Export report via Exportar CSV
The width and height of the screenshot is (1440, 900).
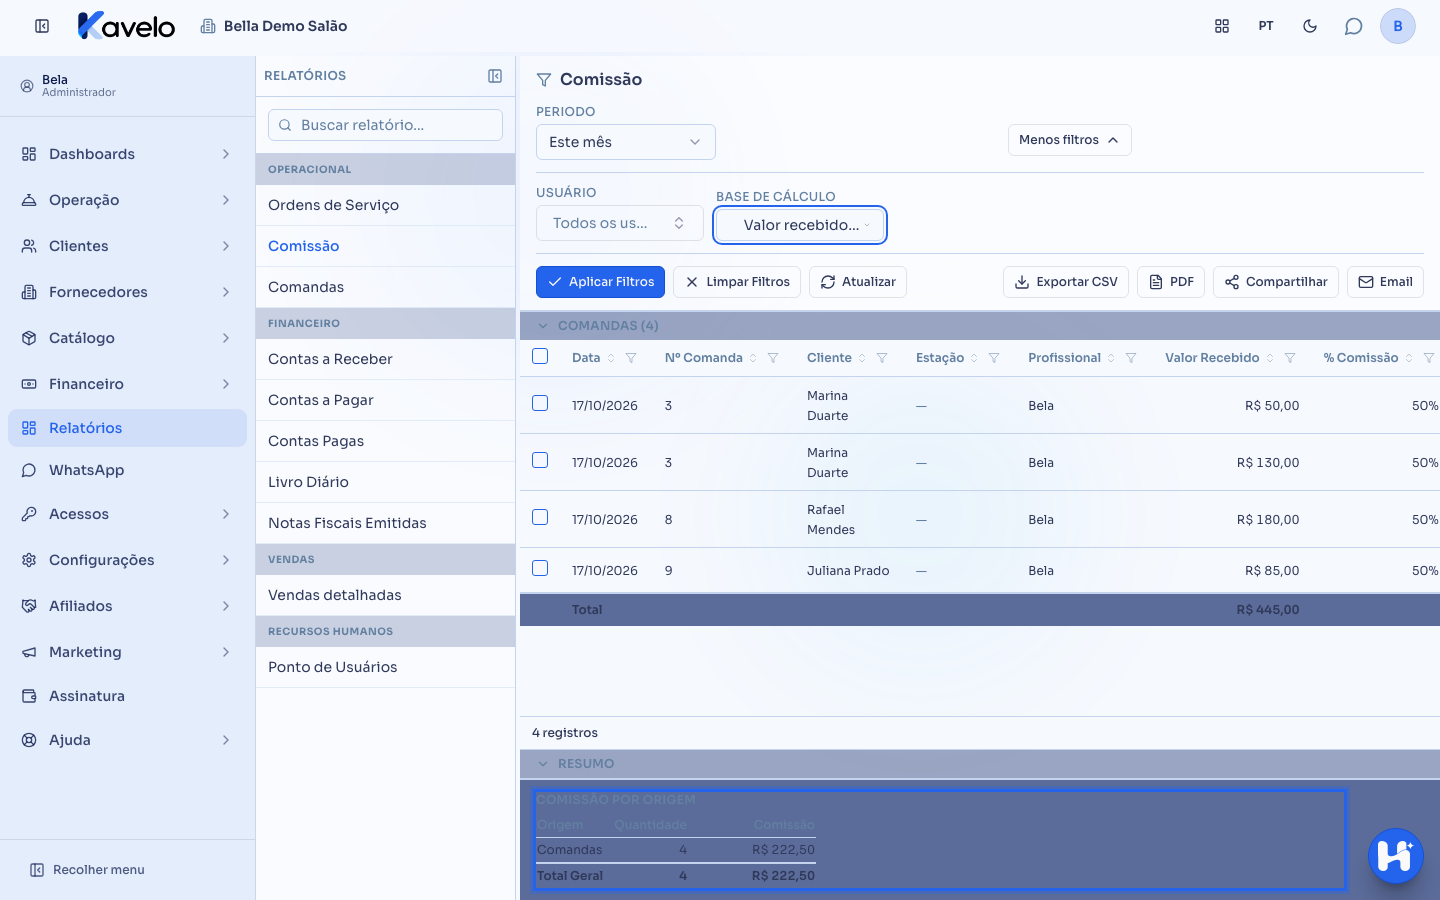[1066, 282]
